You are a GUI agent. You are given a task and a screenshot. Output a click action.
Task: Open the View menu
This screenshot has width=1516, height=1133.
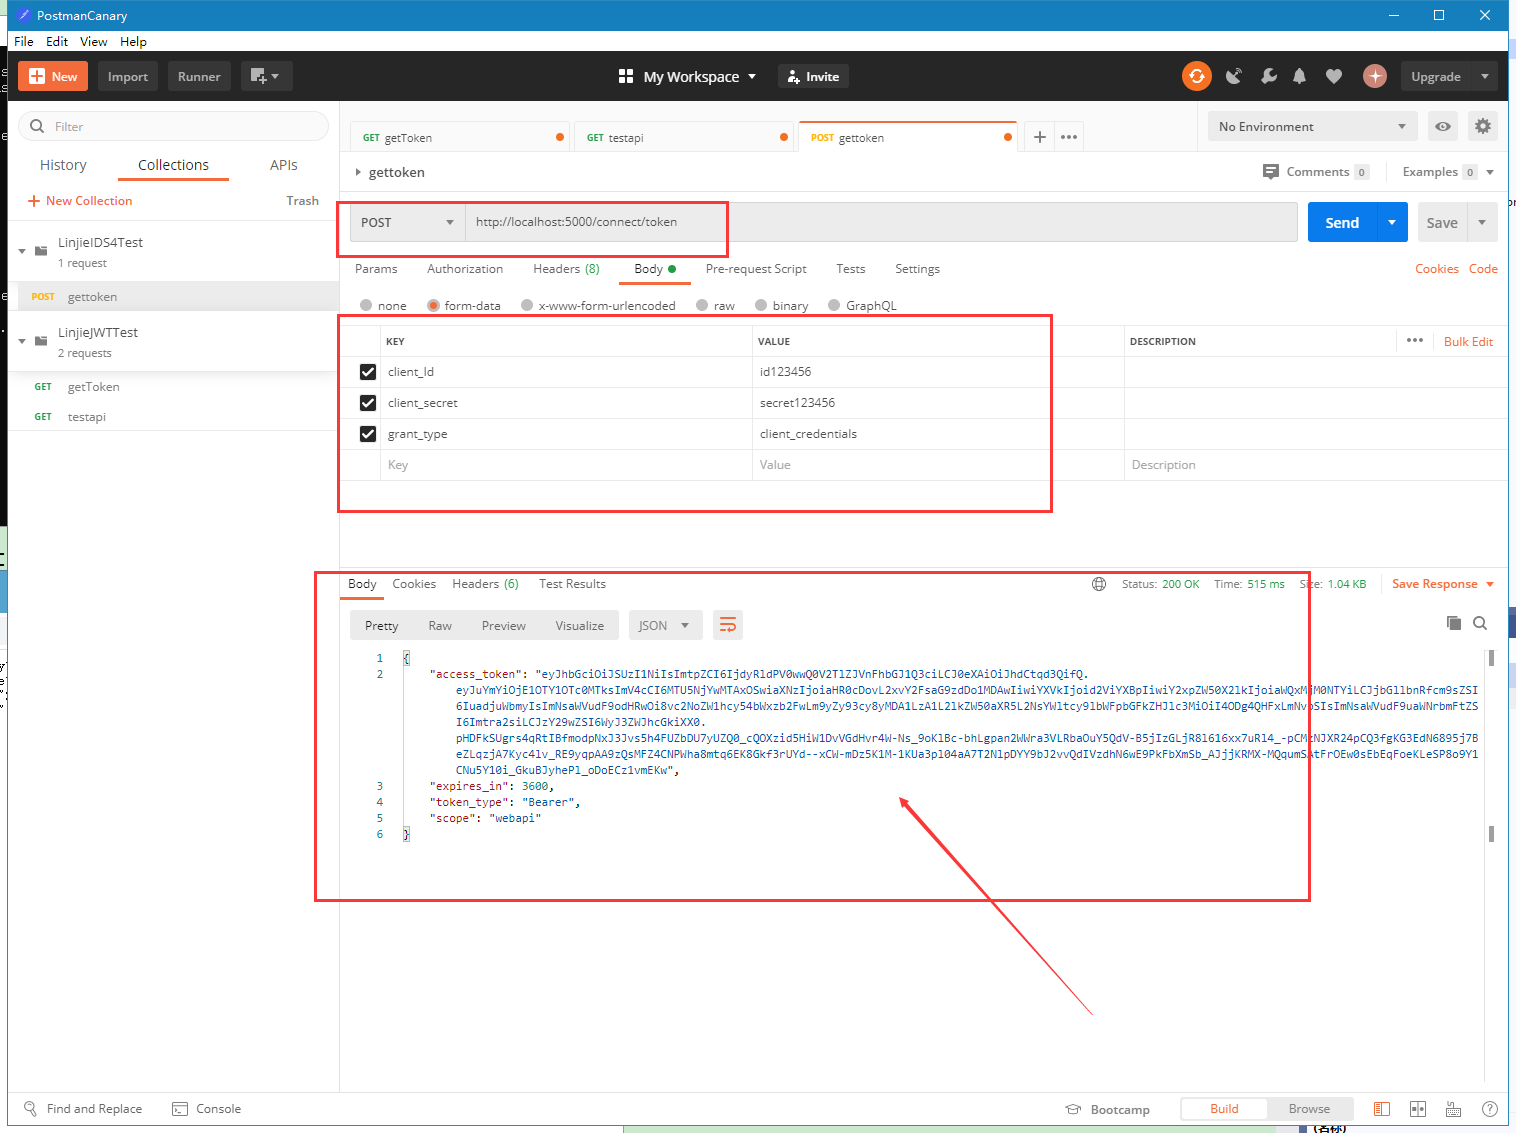(x=93, y=41)
